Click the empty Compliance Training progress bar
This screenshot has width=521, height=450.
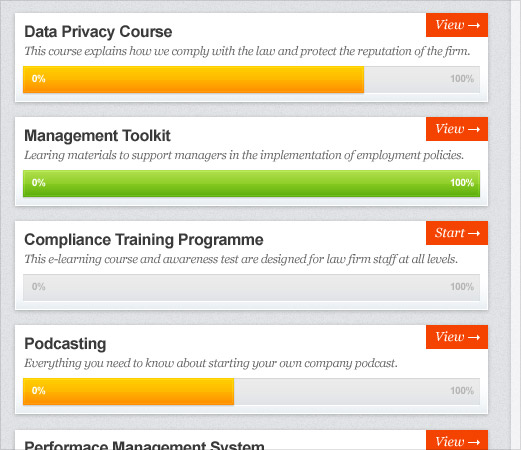(x=252, y=287)
